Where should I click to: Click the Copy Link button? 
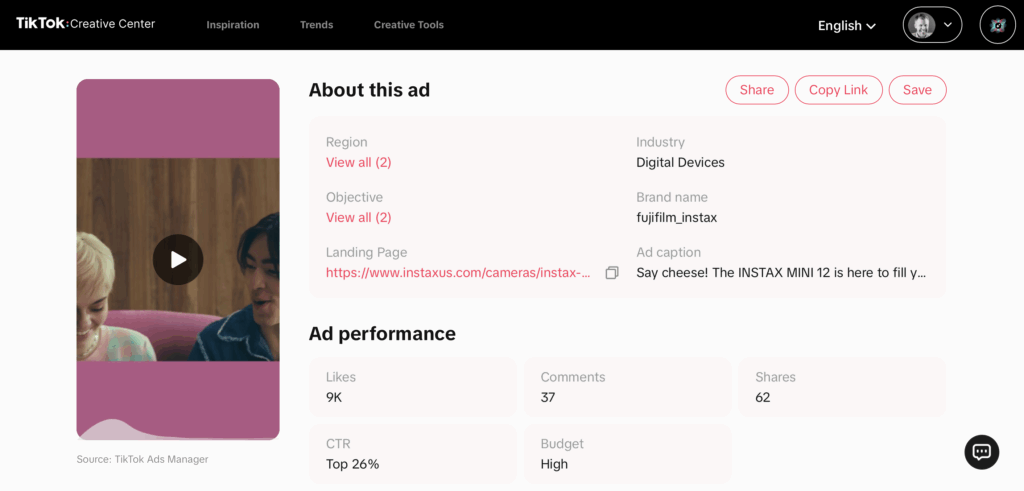pos(839,90)
